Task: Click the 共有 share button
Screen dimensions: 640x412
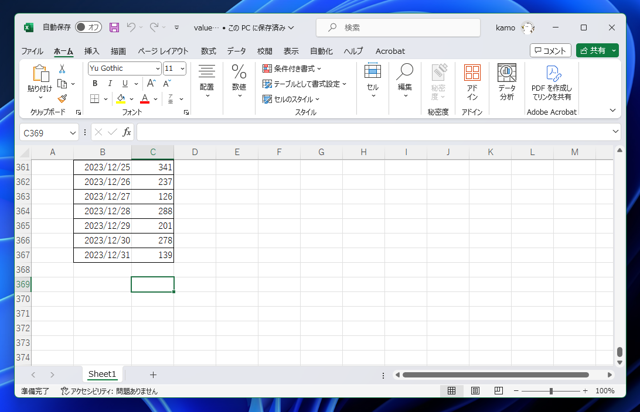Action: (x=596, y=50)
